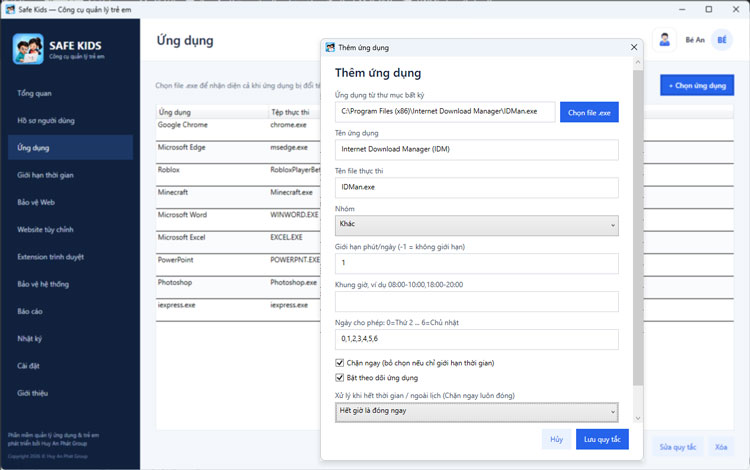Click the Photoshop.exe cell
The image size is (750, 470).
point(293,282)
